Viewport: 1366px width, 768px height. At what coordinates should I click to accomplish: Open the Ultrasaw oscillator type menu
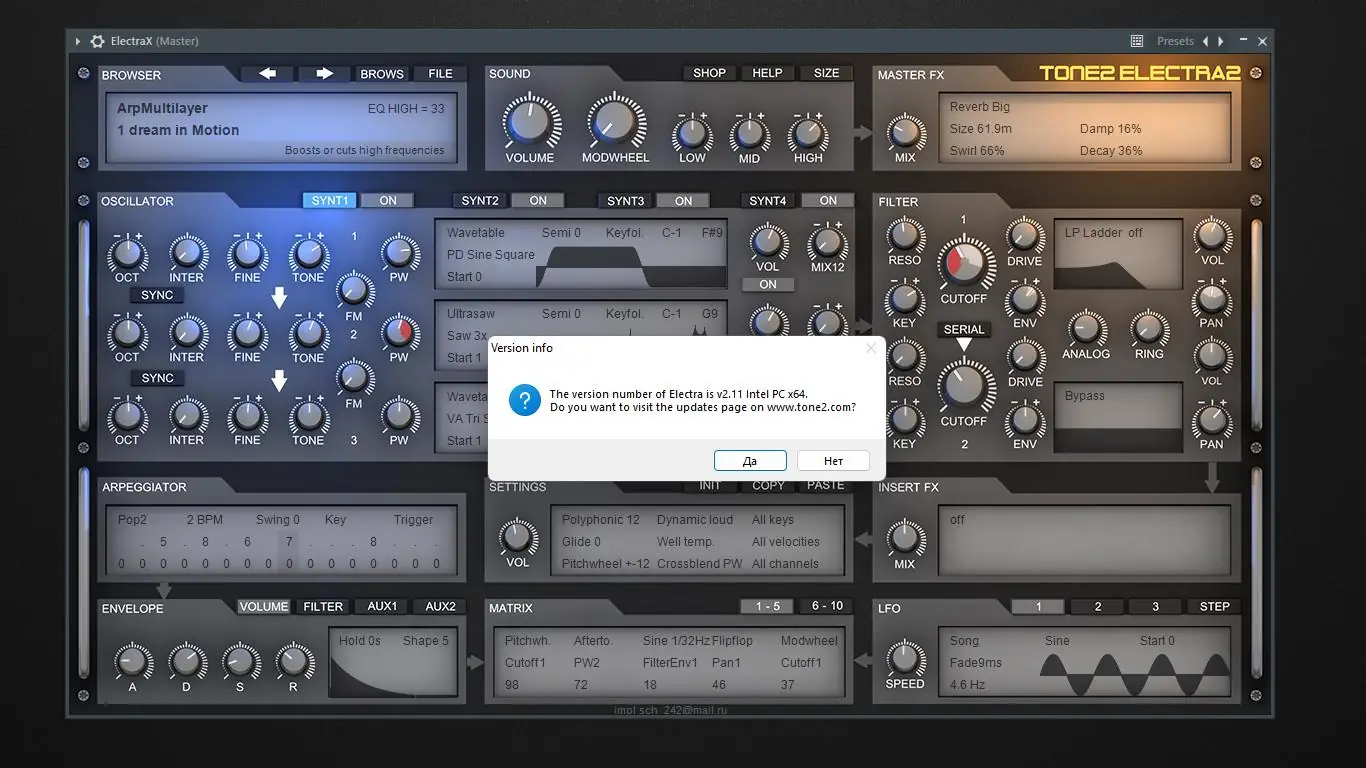(x=471, y=314)
